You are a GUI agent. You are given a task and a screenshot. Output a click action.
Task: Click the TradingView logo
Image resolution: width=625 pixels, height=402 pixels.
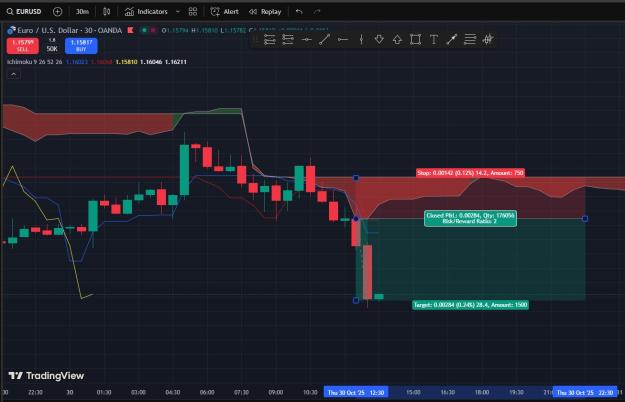[46, 376]
